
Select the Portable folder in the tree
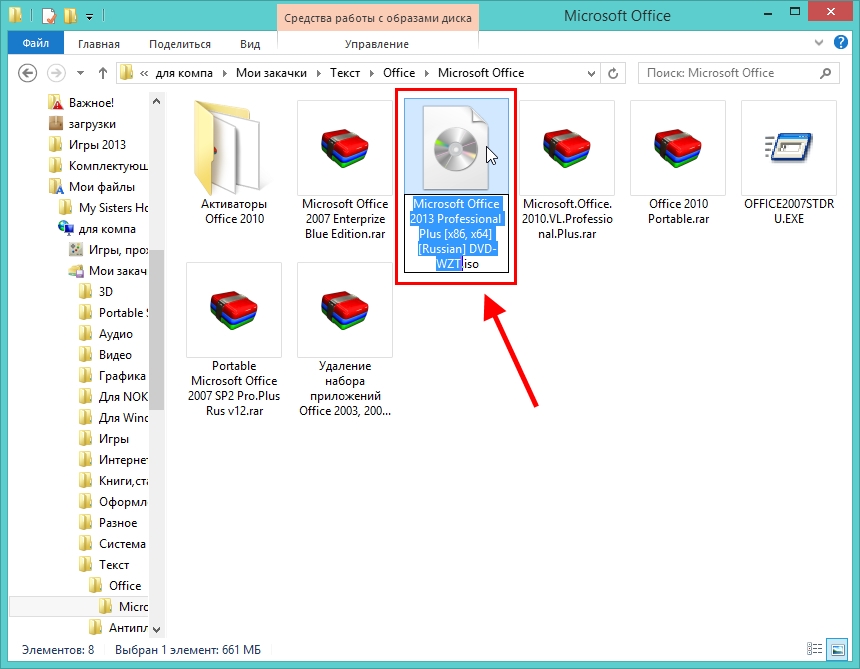(x=113, y=313)
